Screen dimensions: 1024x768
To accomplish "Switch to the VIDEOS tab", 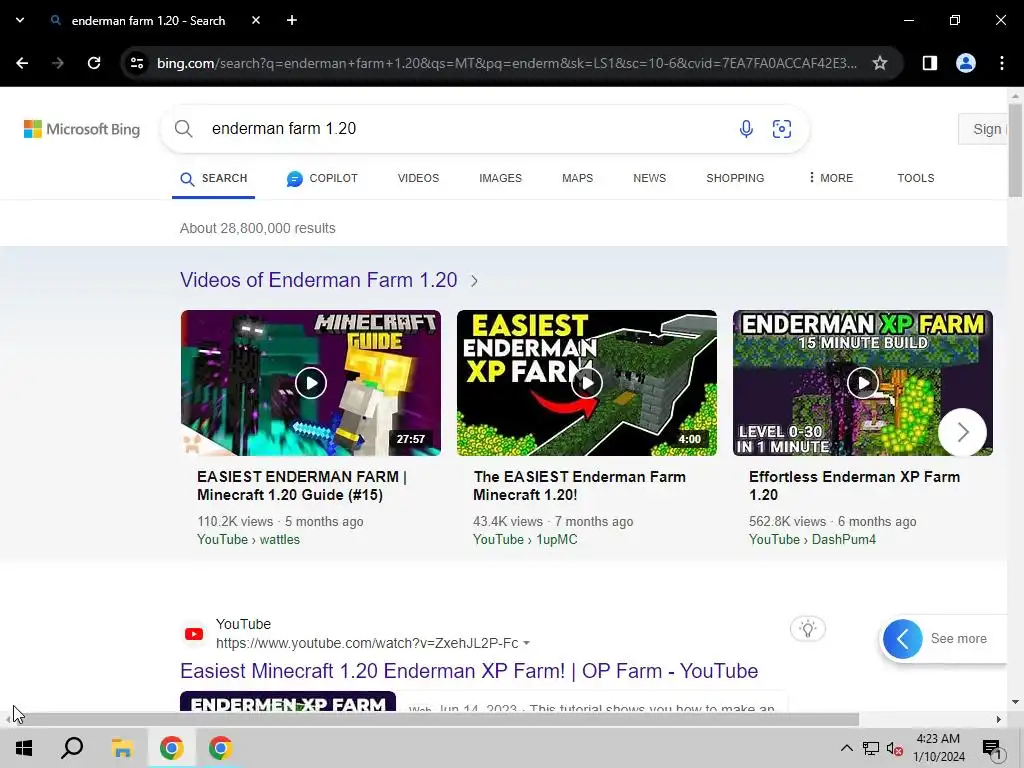I will coord(419,178).
